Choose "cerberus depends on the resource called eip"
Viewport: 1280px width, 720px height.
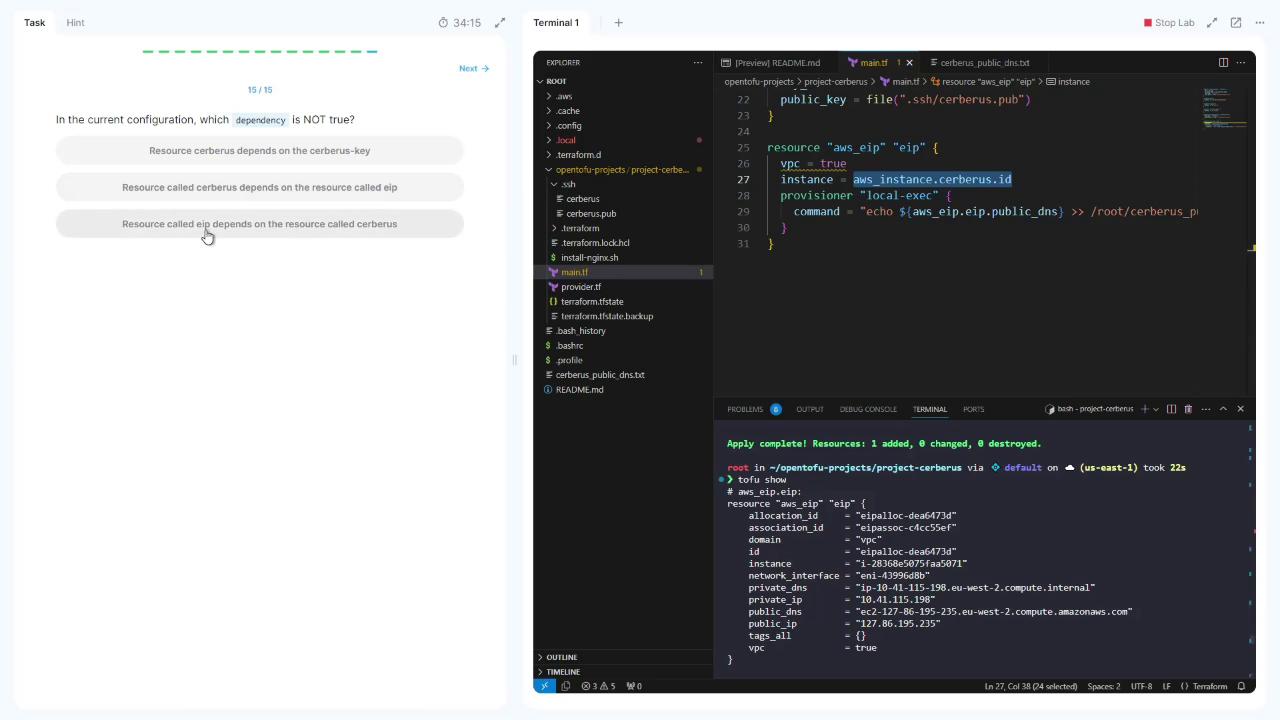point(260,187)
